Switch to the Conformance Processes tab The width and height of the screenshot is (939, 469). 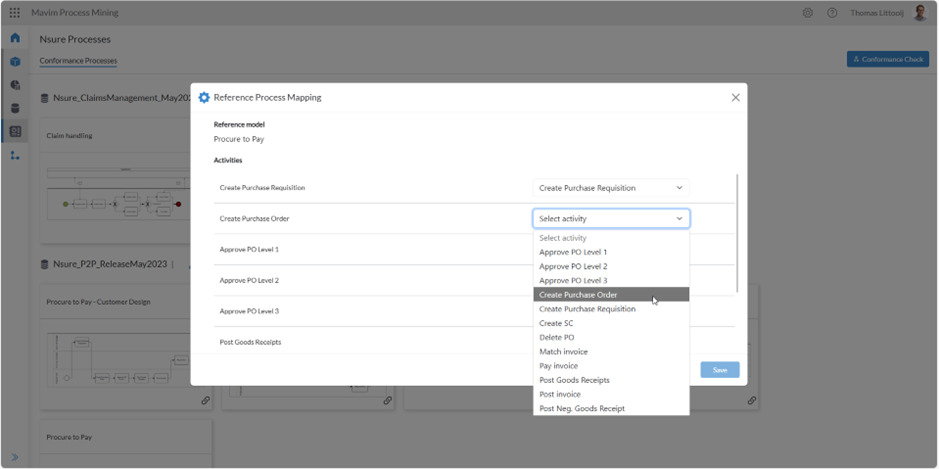78,61
